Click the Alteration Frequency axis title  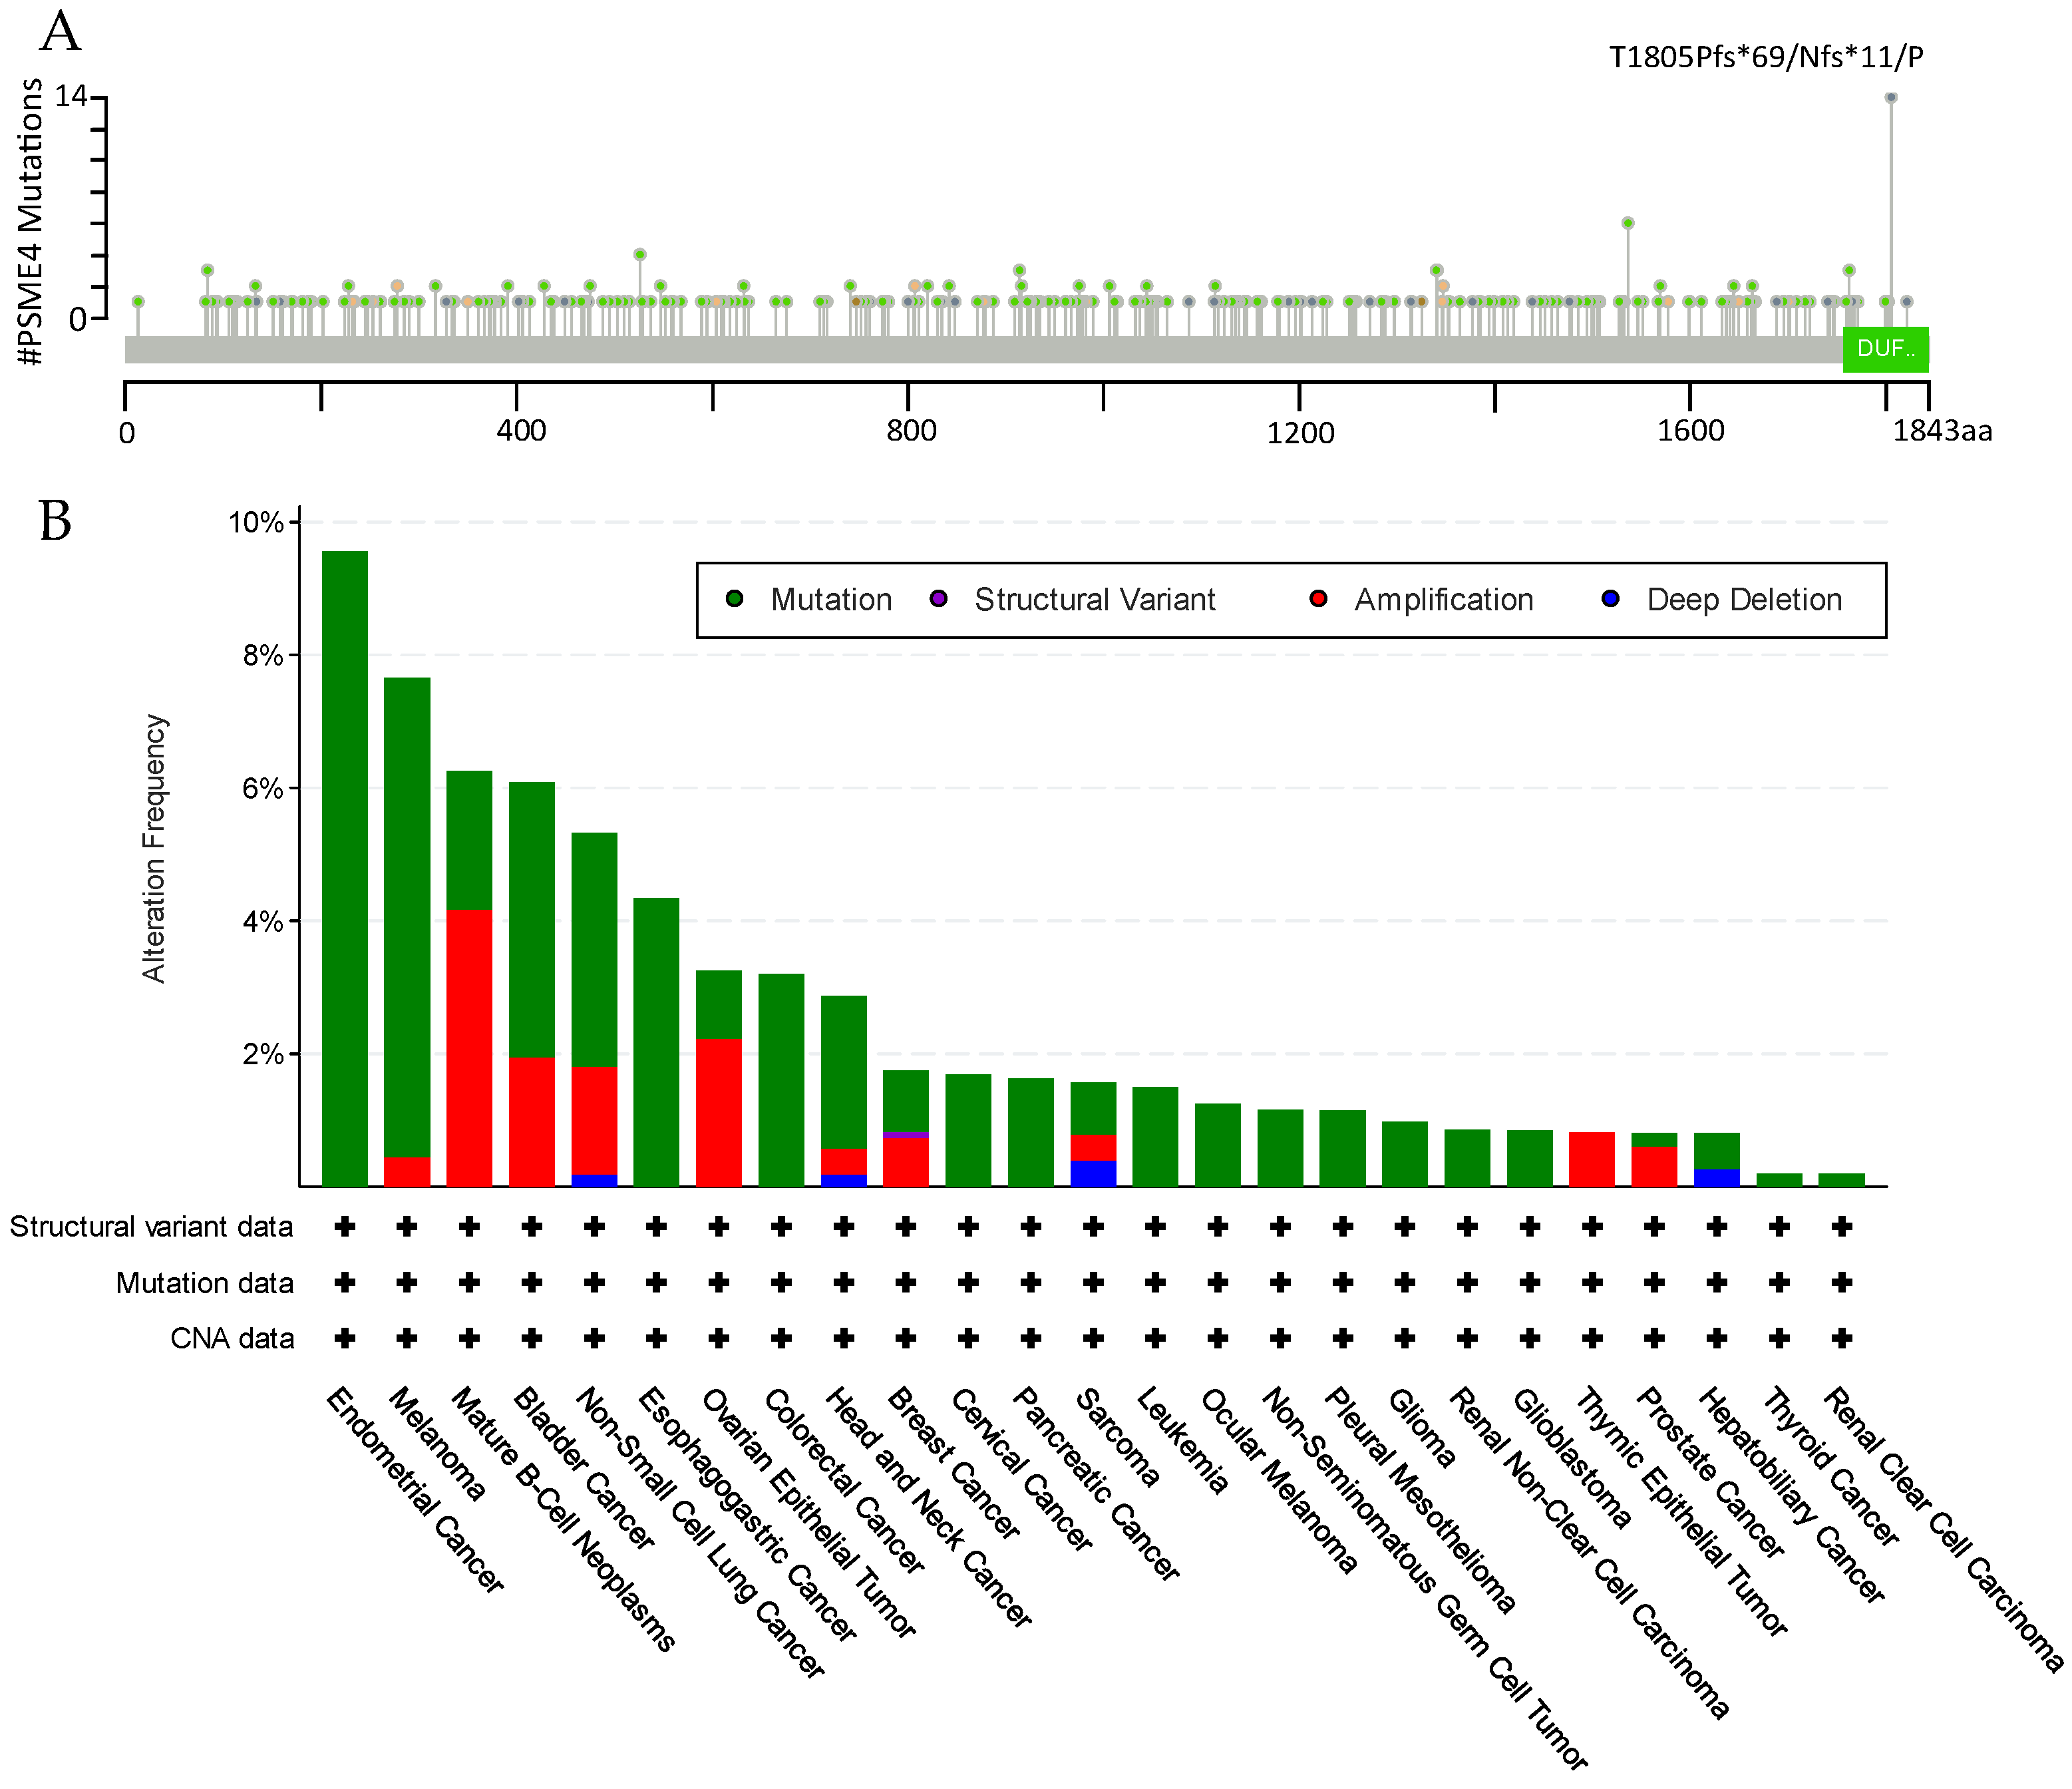click(x=154, y=848)
